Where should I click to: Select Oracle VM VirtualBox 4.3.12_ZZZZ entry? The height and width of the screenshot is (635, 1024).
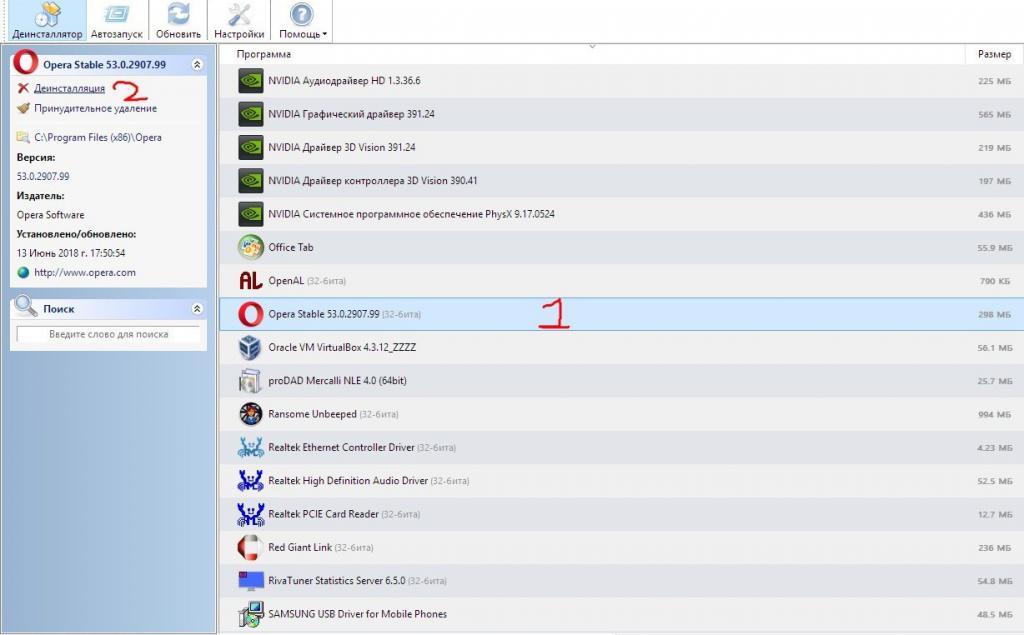coord(621,348)
